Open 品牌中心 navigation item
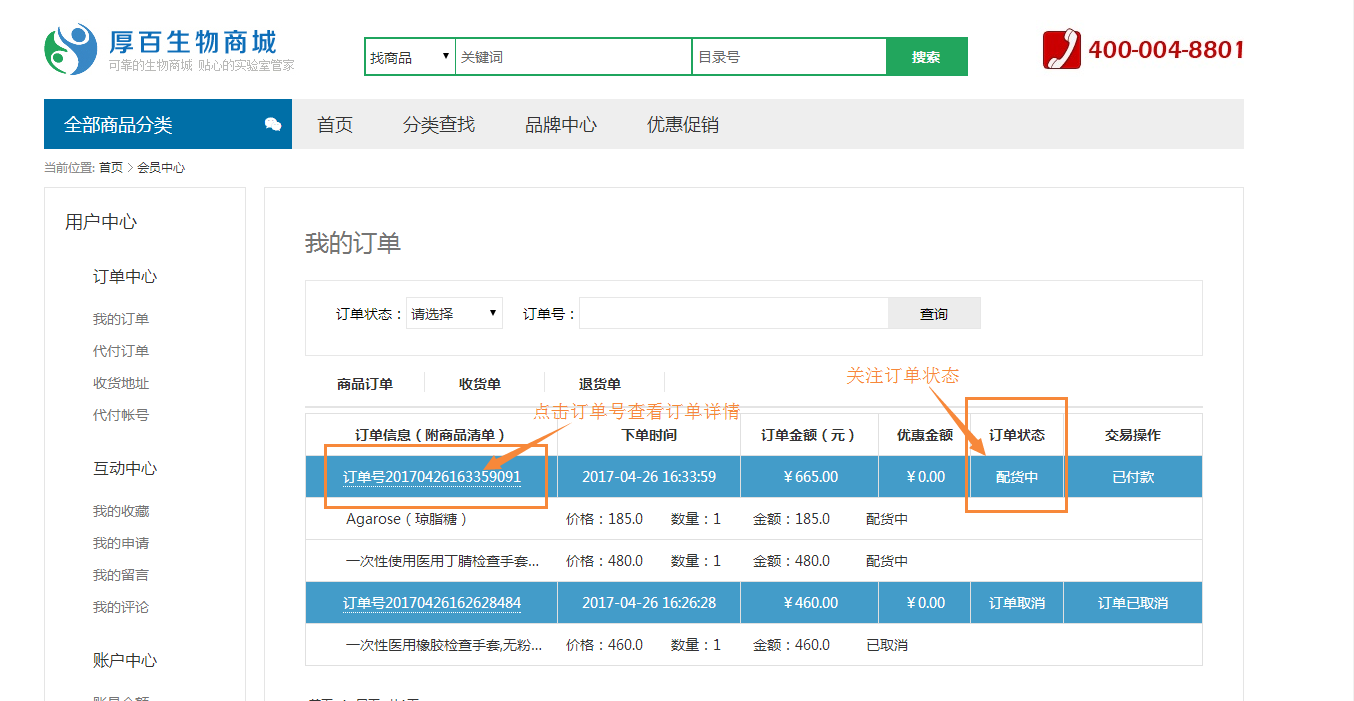Viewport: 1354px width, 701px height. pos(561,125)
